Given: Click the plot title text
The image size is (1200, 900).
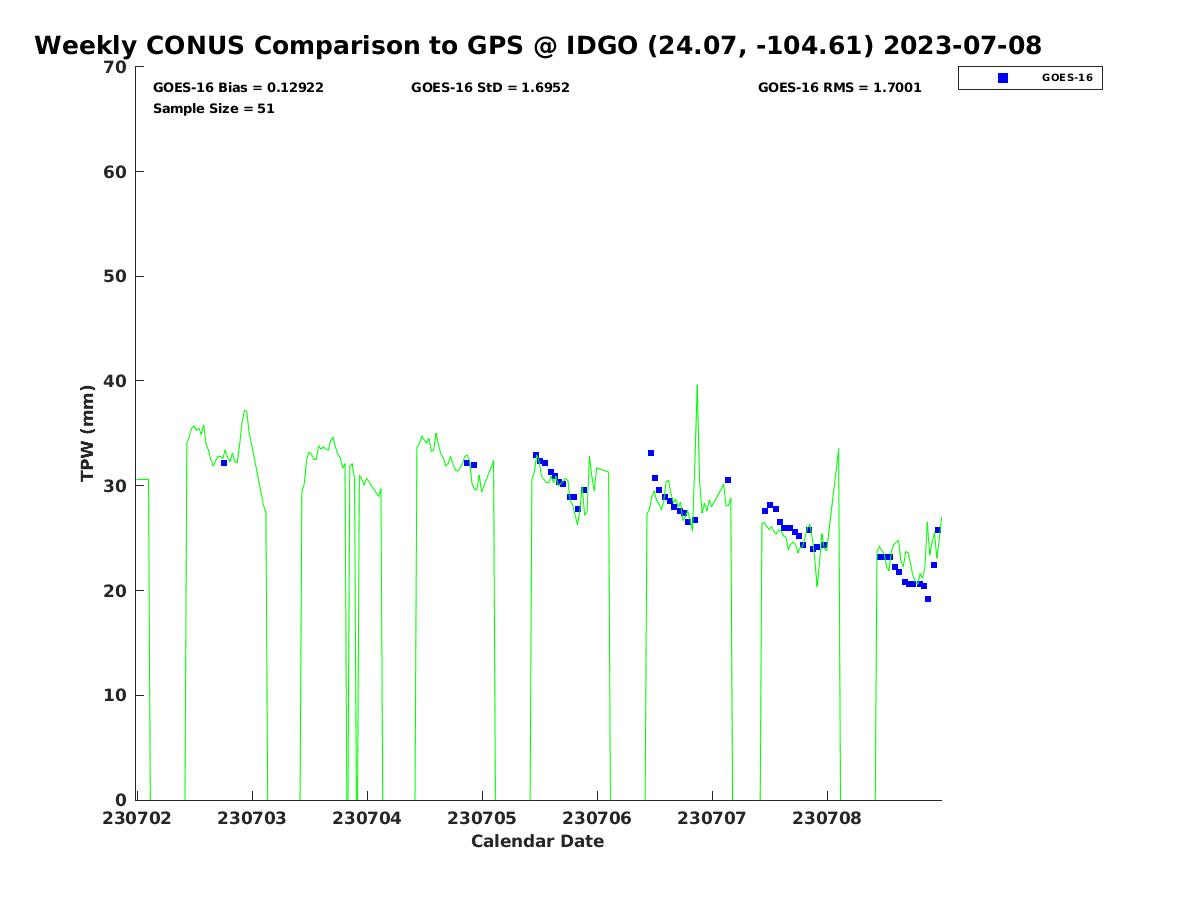Looking at the screenshot, I should [537, 46].
